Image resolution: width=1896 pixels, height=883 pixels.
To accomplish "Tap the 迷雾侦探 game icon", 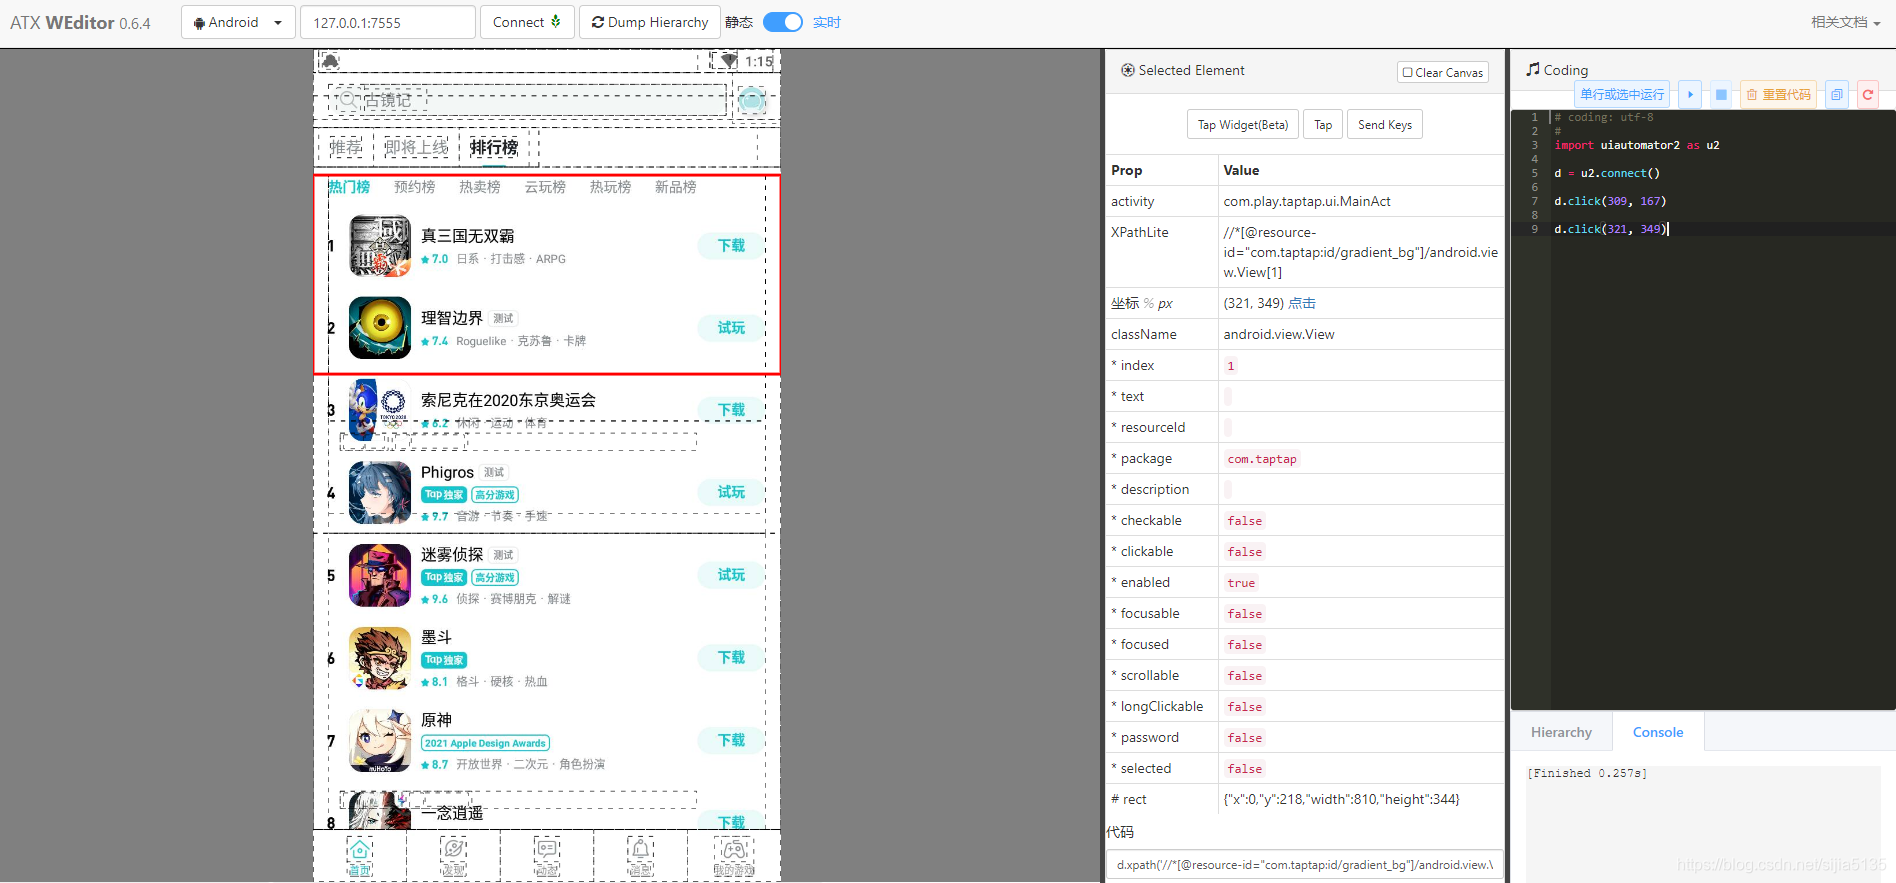I will click(x=380, y=575).
